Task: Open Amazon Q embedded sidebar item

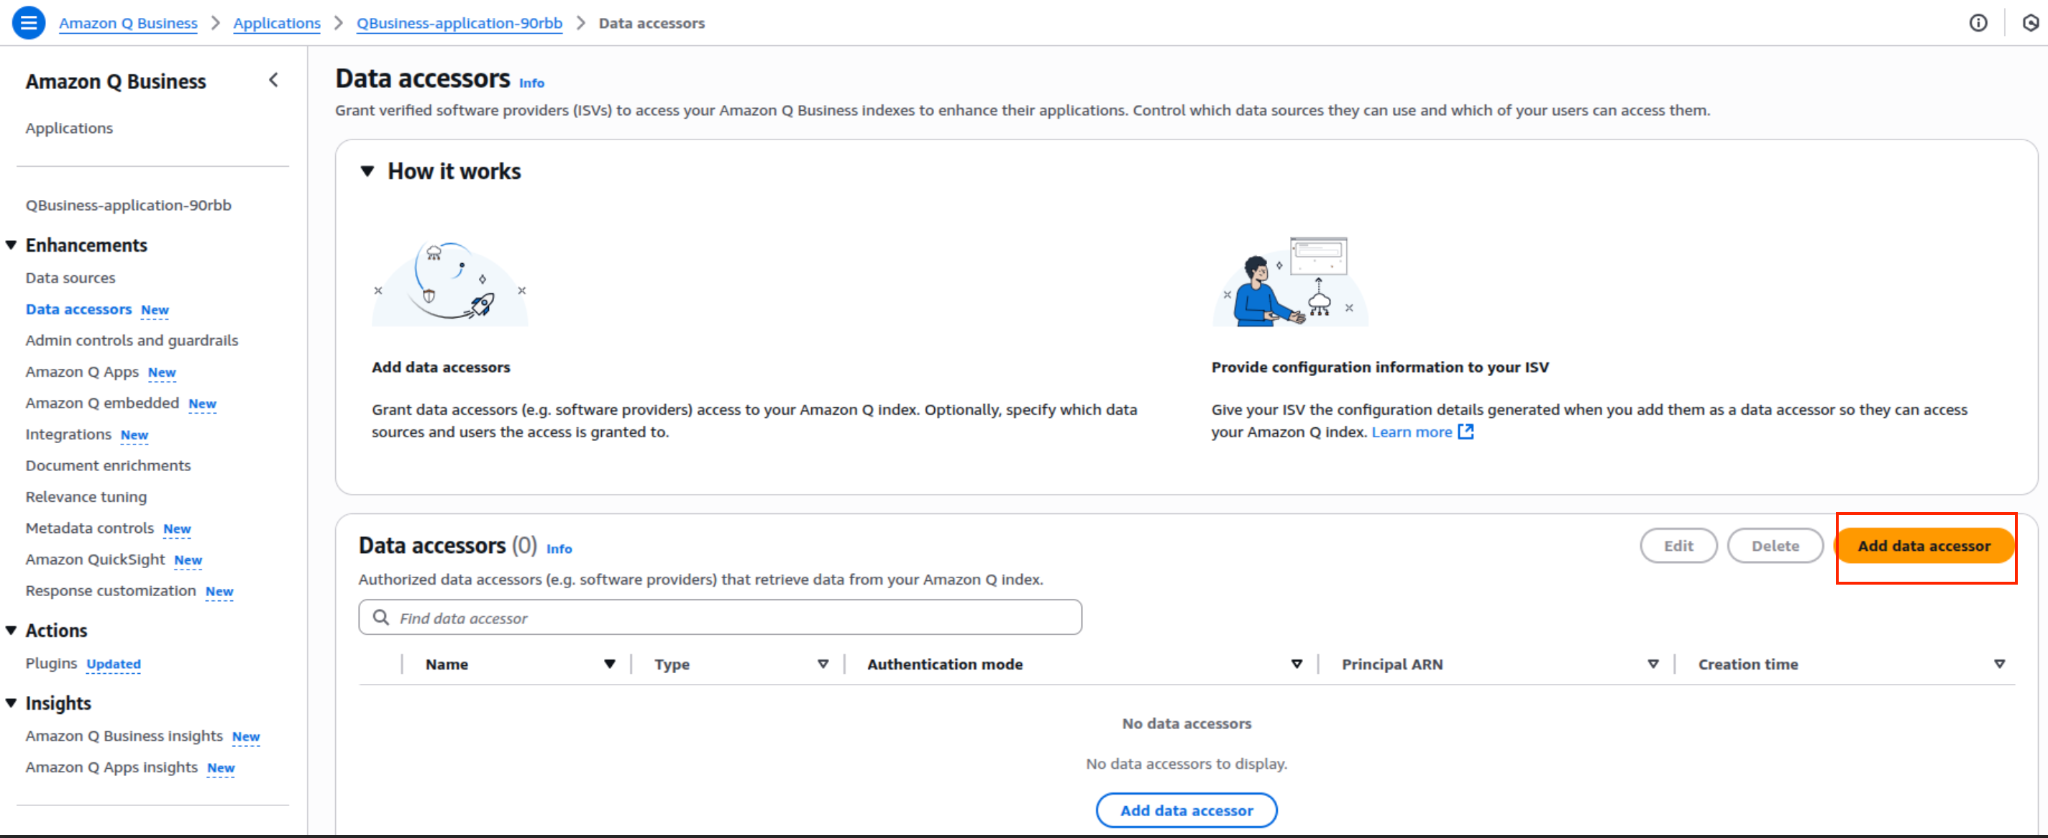Action: 102,403
